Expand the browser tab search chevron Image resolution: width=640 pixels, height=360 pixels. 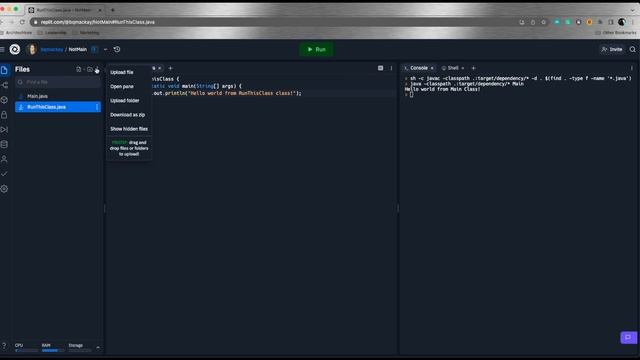633,10
